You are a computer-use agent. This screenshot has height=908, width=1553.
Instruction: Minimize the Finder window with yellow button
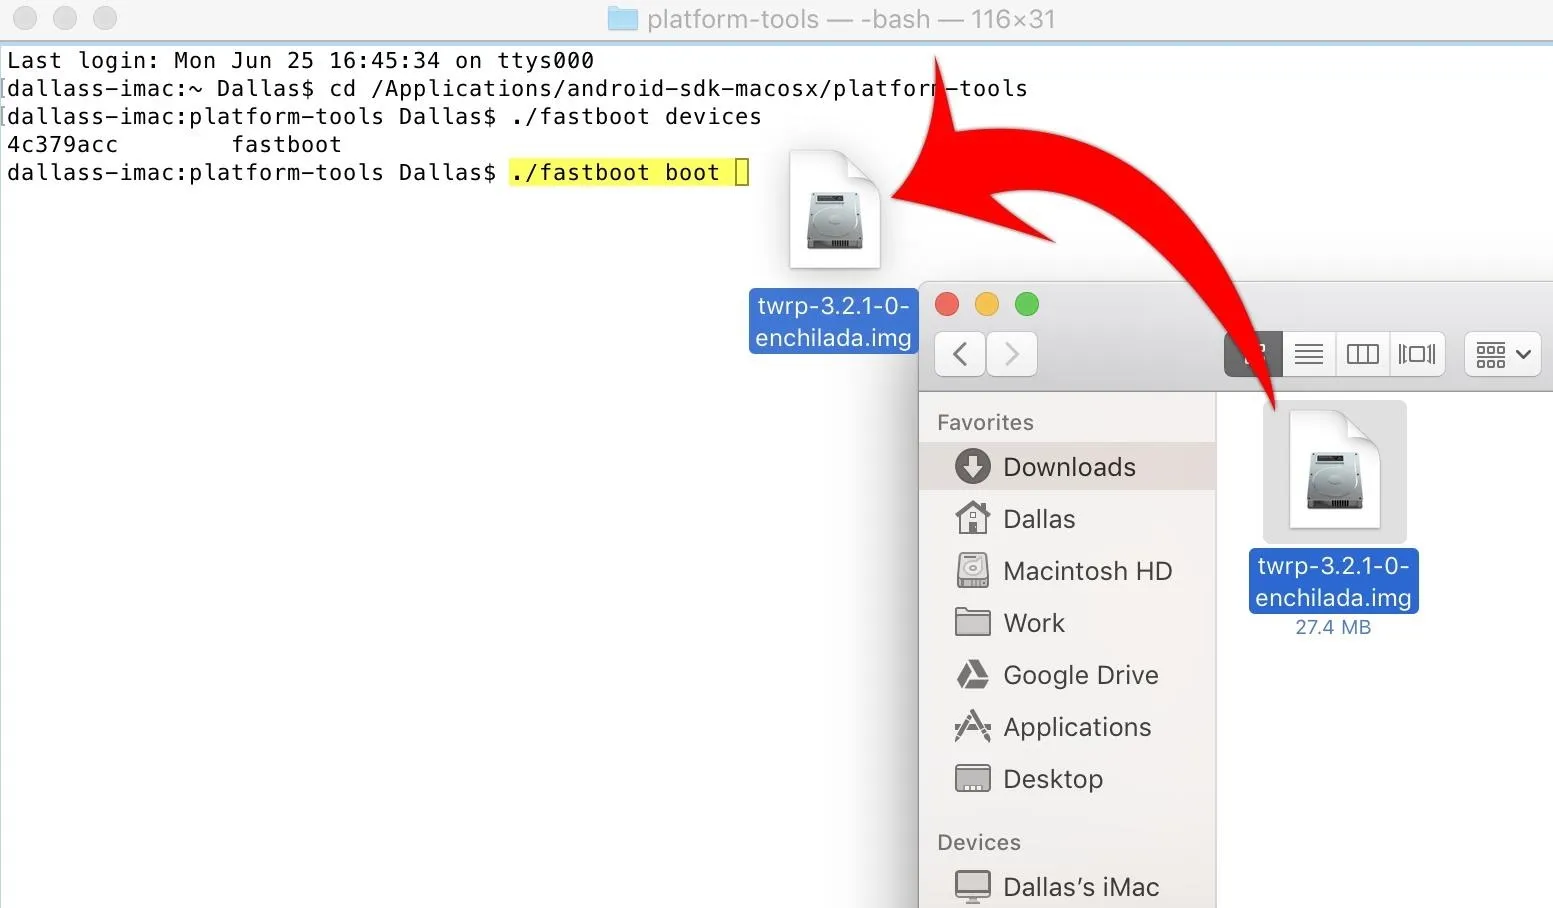[x=987, y=304]
